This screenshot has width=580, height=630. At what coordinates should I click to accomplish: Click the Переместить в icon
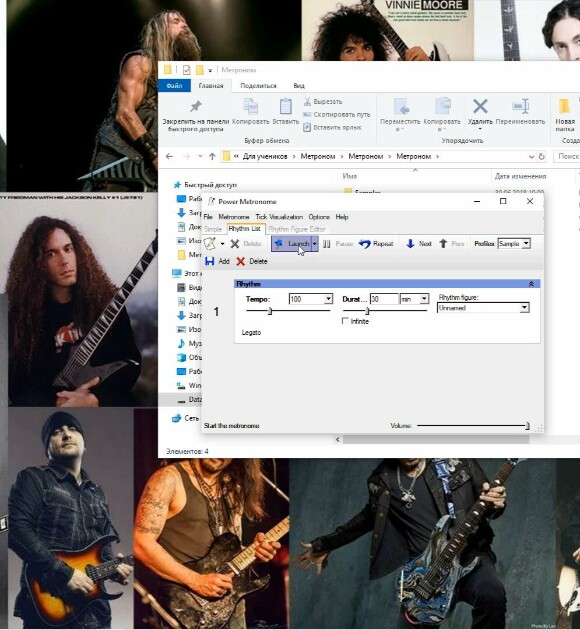point(401,106)
